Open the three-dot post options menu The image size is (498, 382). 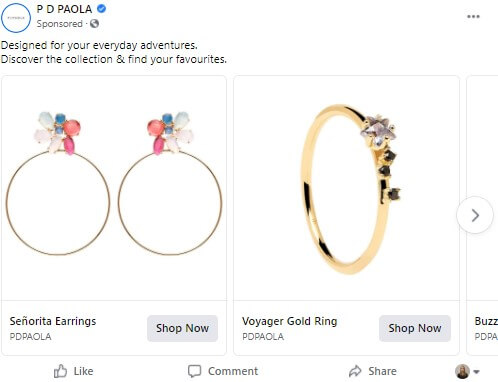[473, 17]
